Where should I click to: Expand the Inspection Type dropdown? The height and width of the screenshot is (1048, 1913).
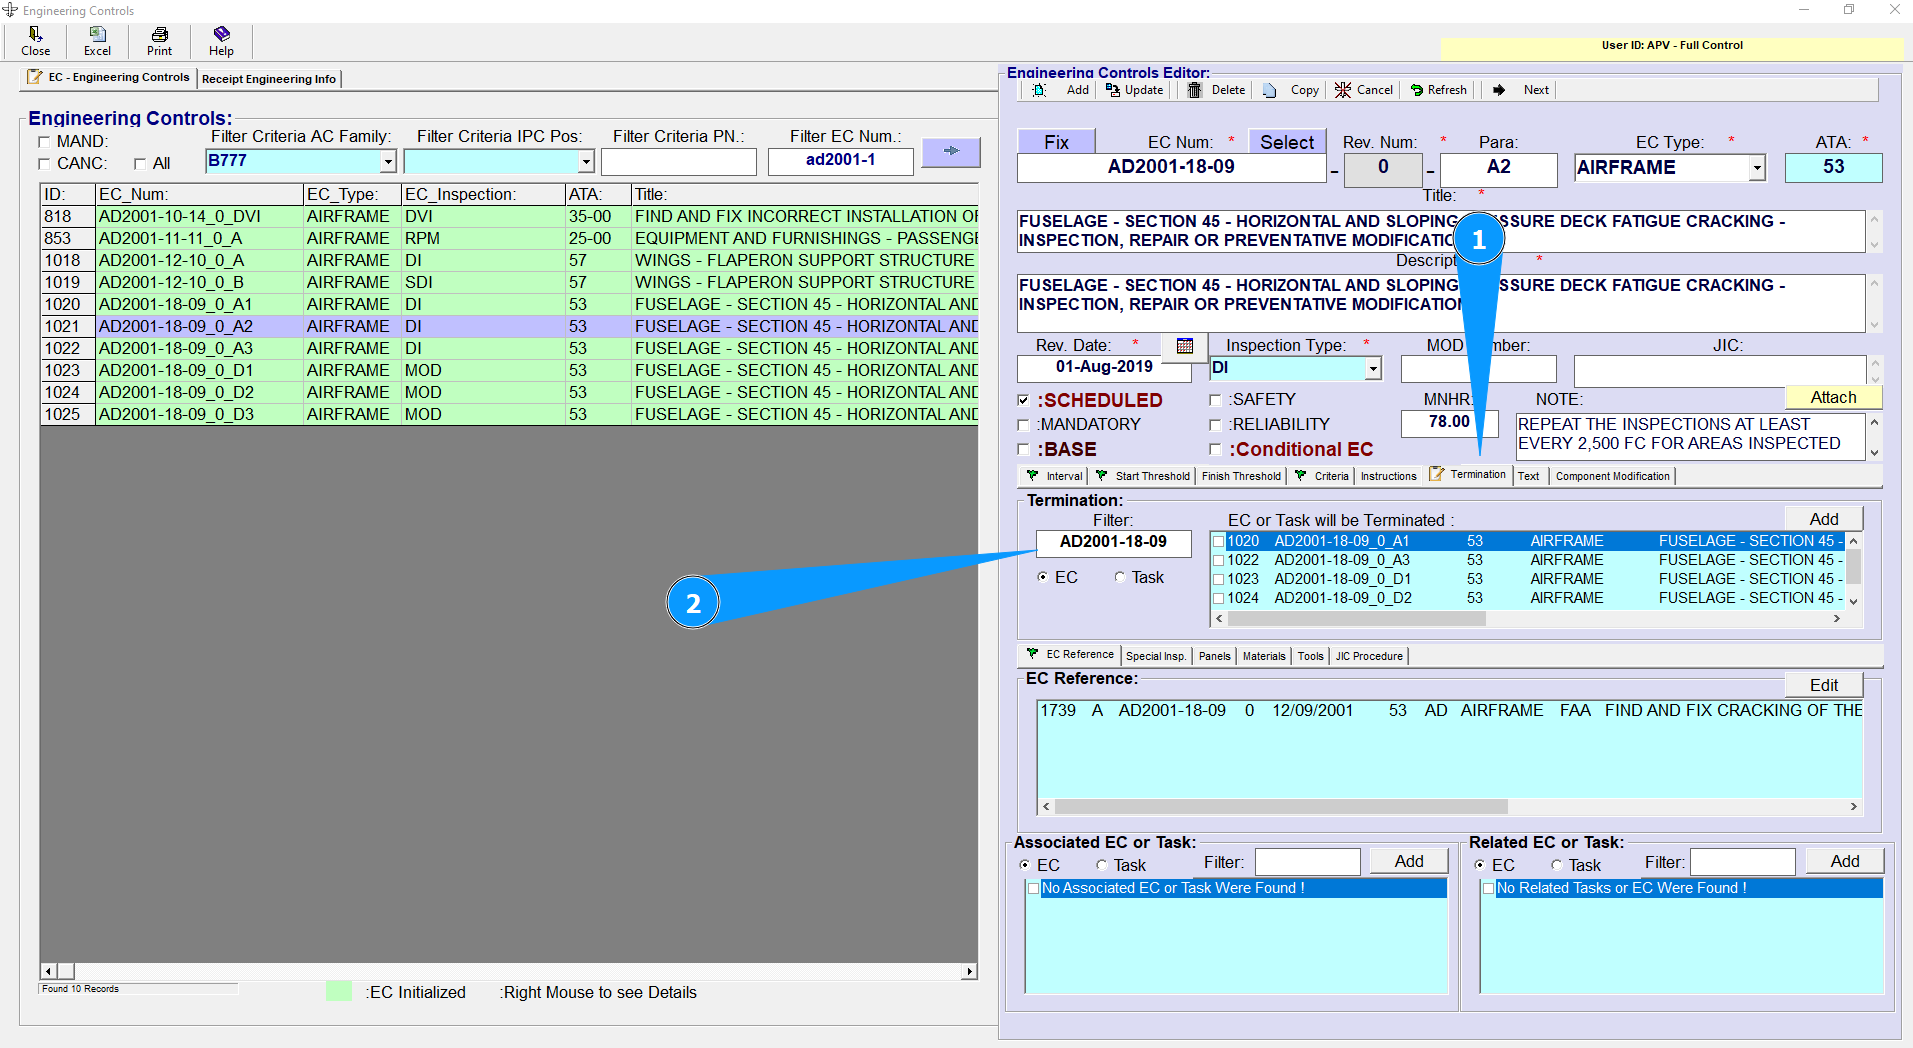pos(1373,369)
